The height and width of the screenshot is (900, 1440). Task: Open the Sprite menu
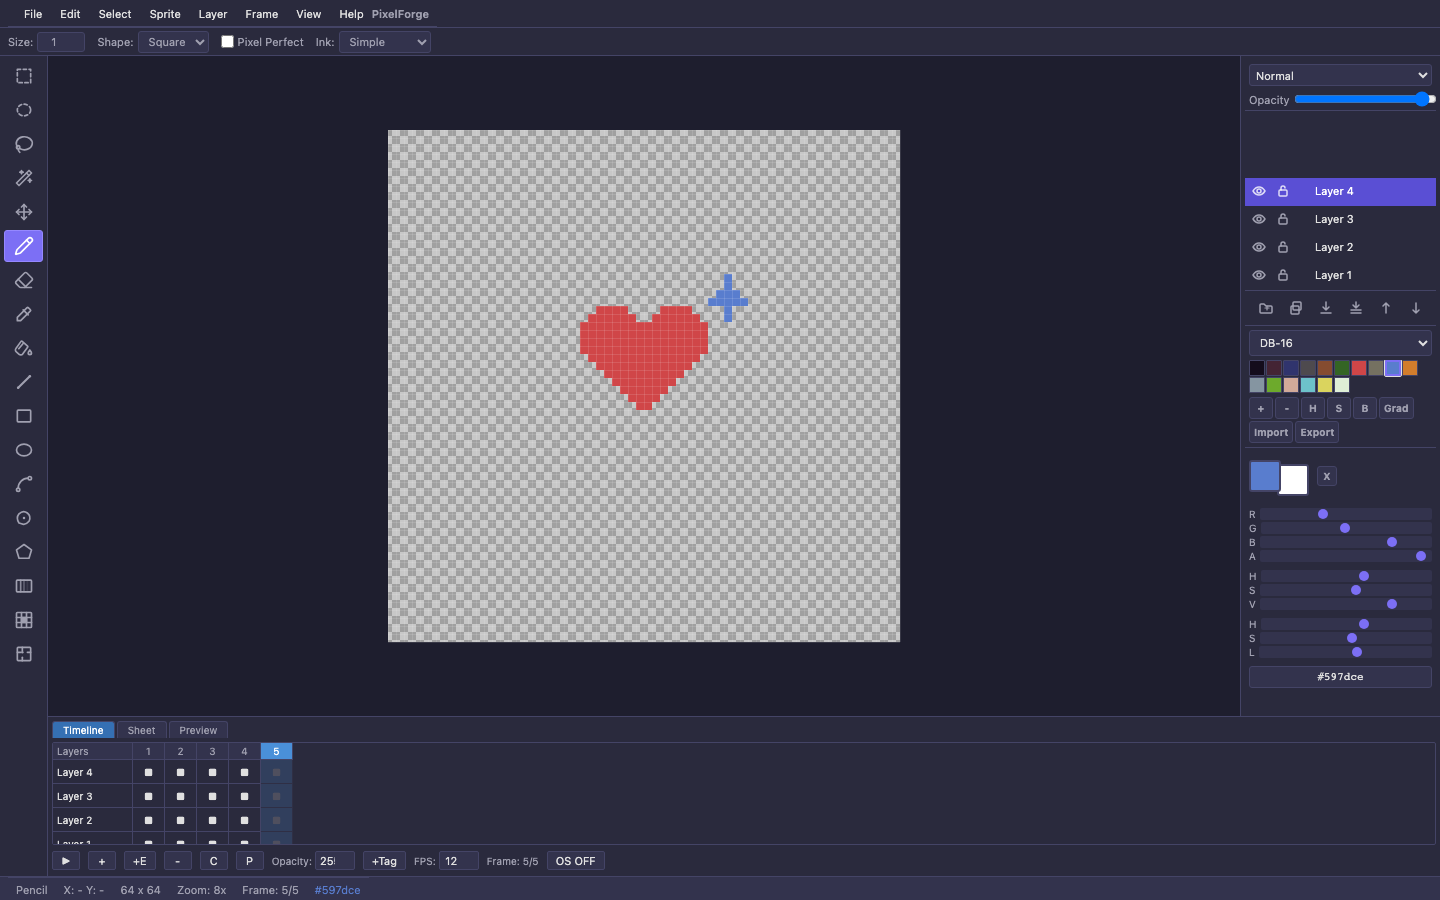[x=165, y=14]
